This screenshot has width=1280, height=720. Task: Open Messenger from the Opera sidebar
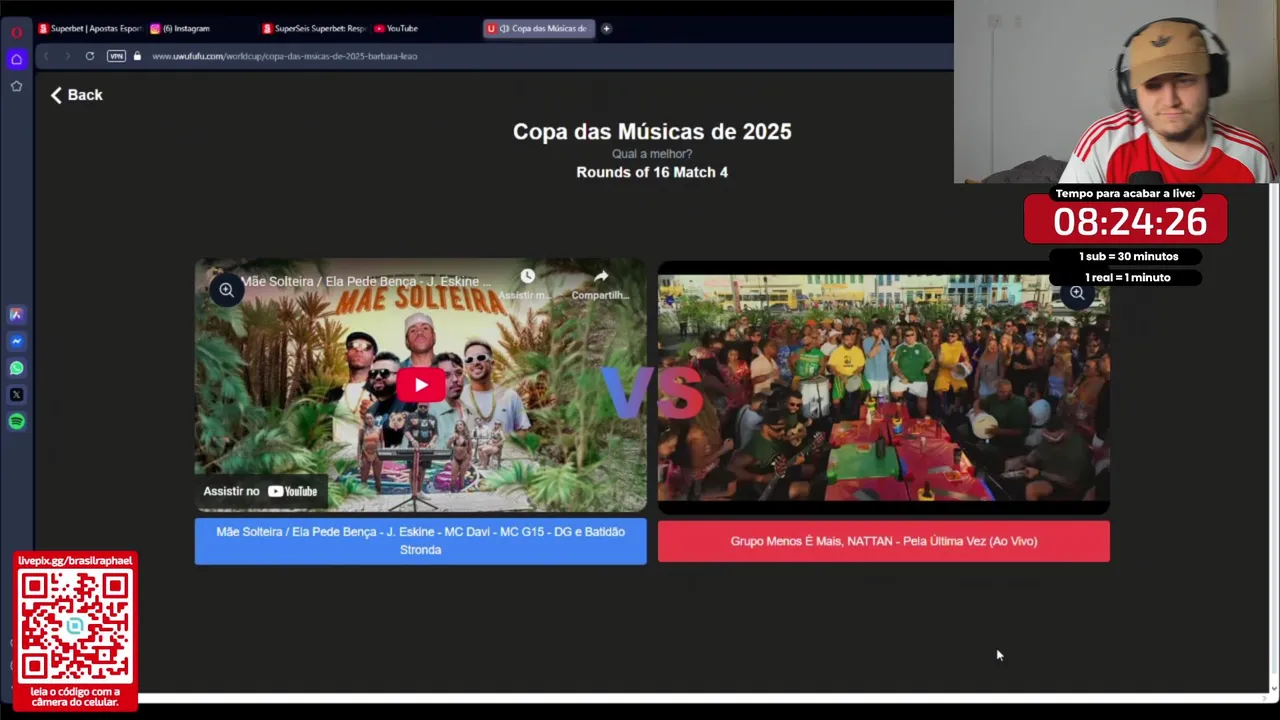[16, 341]
